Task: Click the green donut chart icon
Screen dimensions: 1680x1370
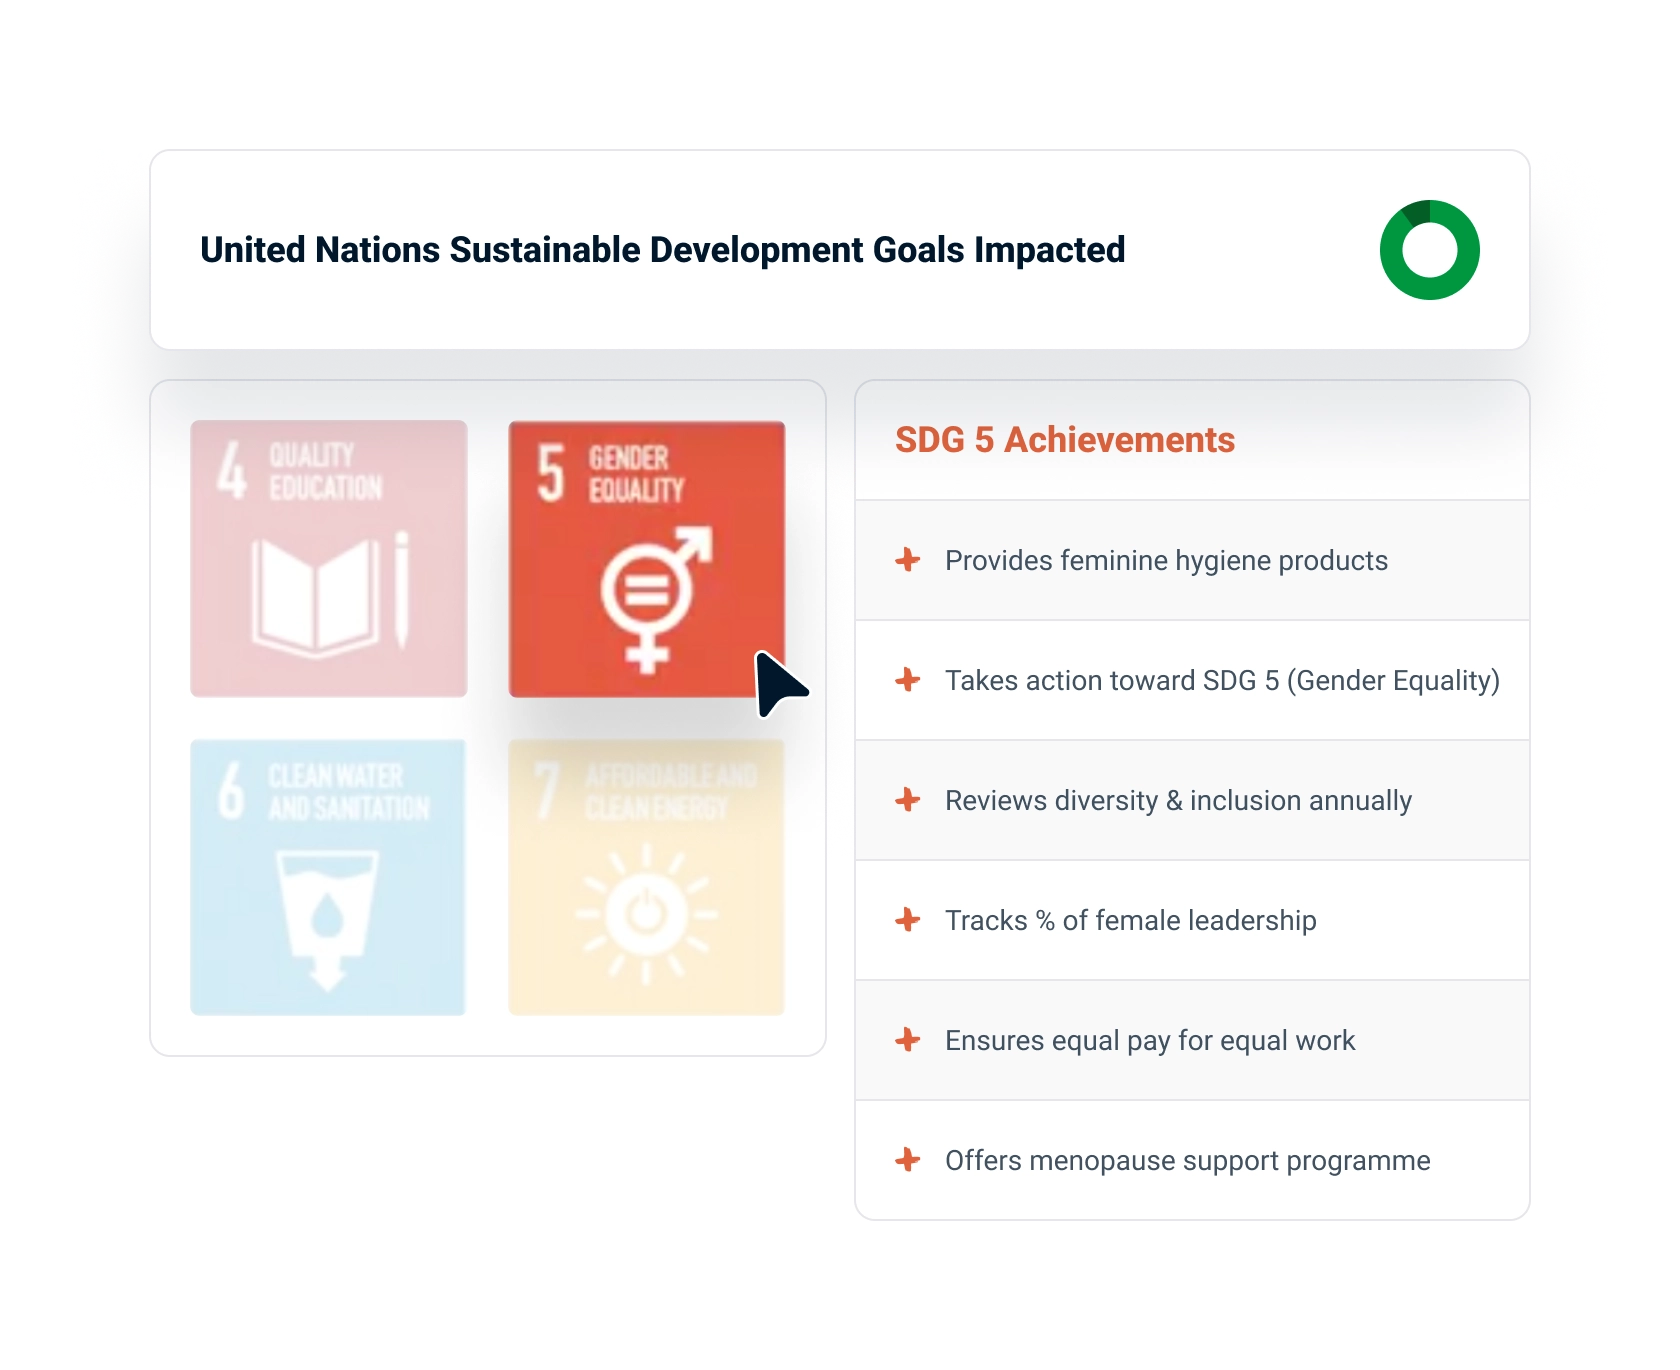Action: pos(1432,249)
